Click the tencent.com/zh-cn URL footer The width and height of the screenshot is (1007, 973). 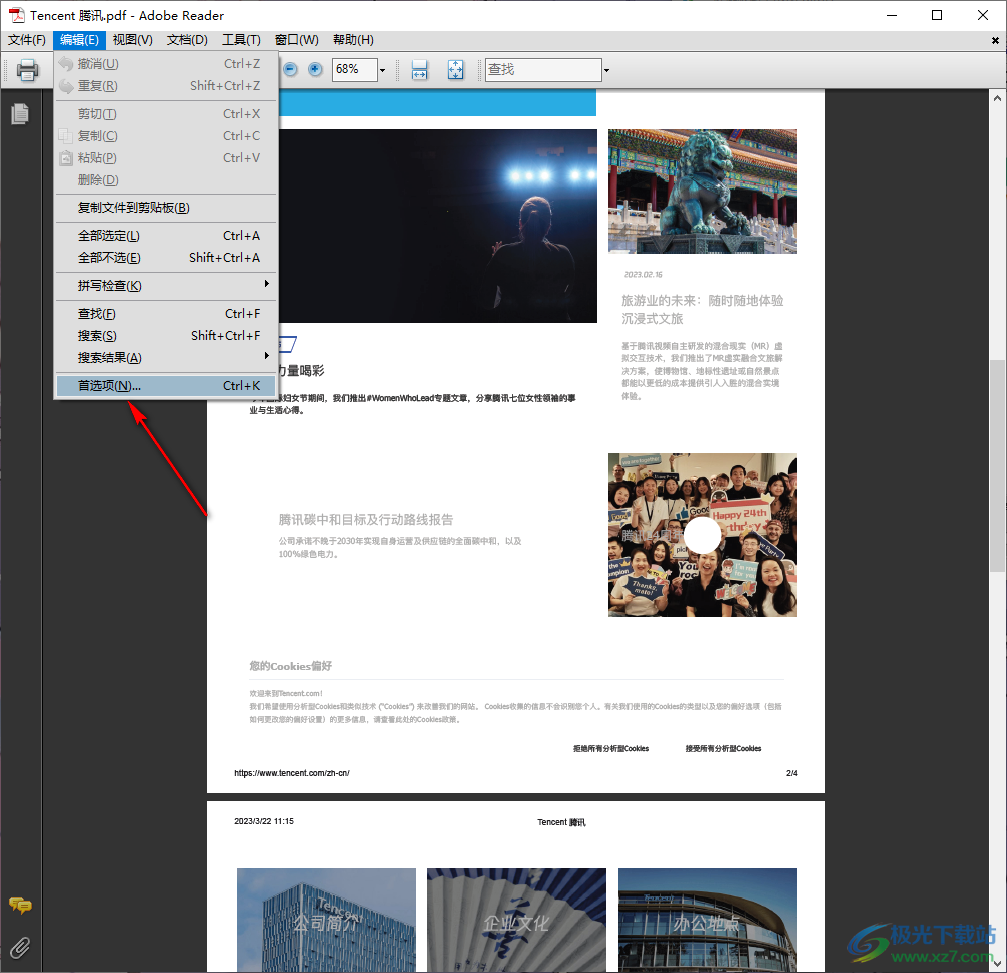click(292, 773)
